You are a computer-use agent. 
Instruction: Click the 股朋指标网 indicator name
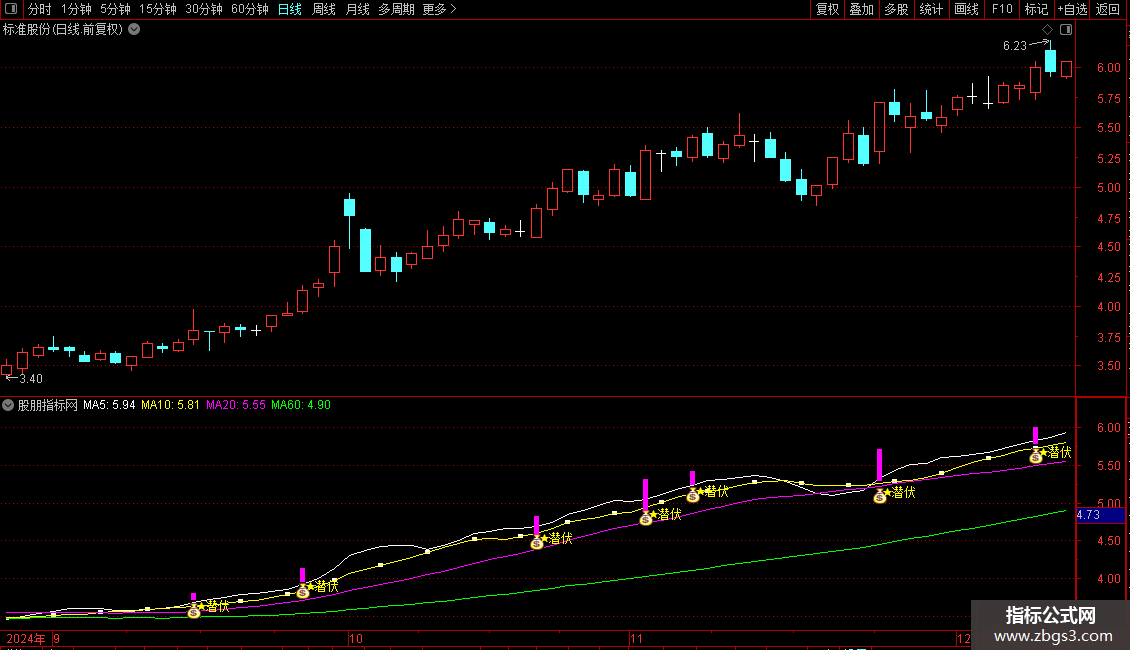click(x=48, y=405)
